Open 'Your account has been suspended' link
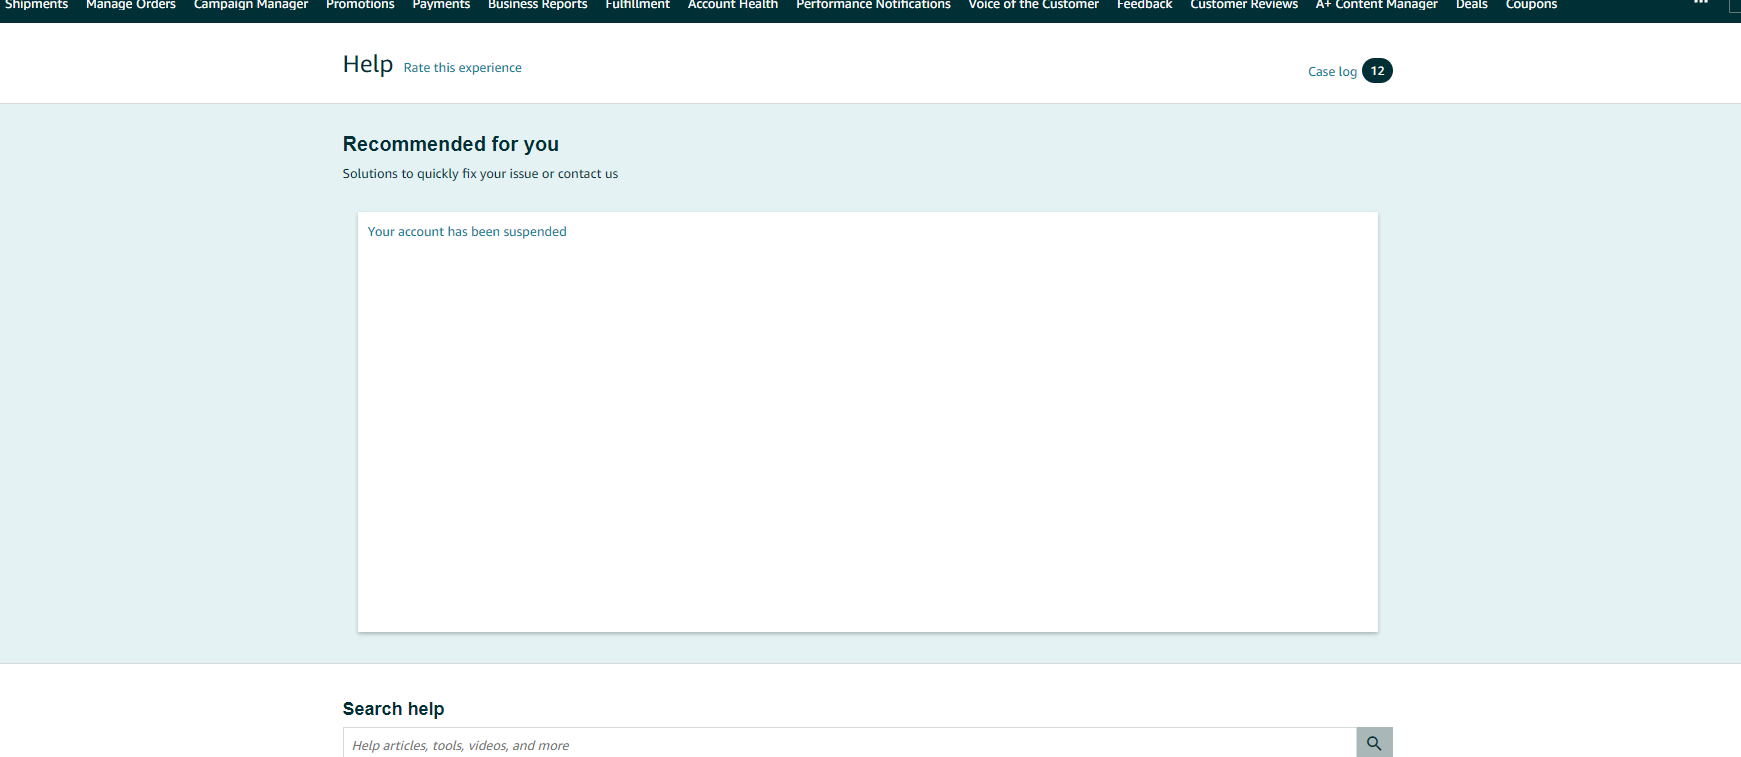This screenshot has height=757, width=1741. [466, 232]
